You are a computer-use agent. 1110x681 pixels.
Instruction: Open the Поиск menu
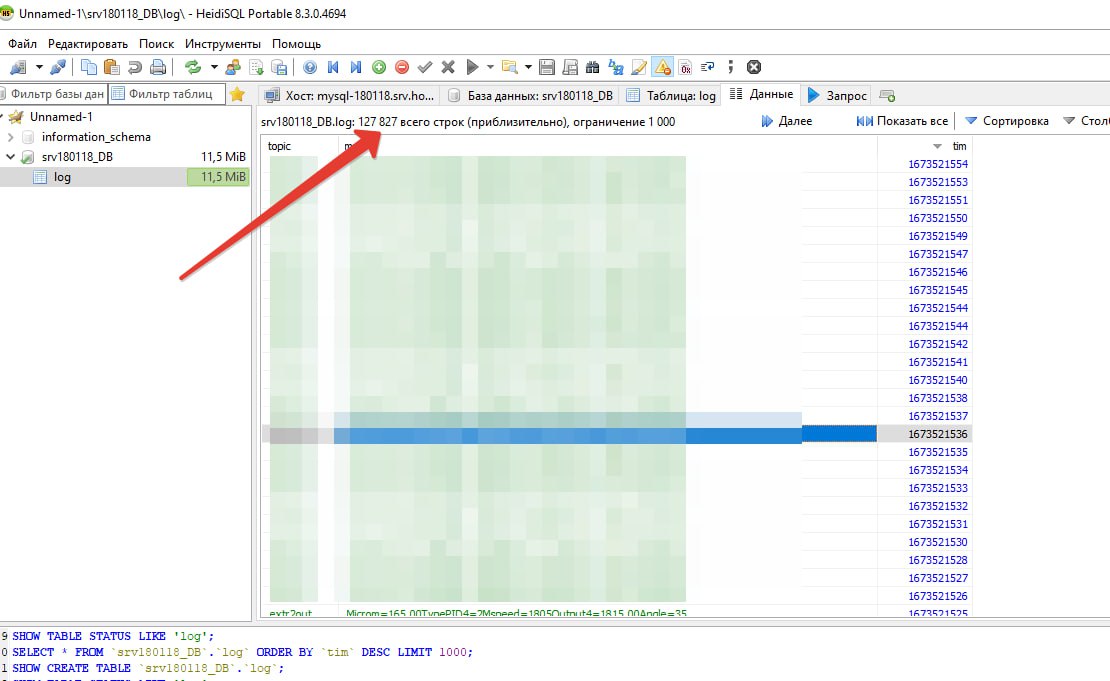coord(156,44)
